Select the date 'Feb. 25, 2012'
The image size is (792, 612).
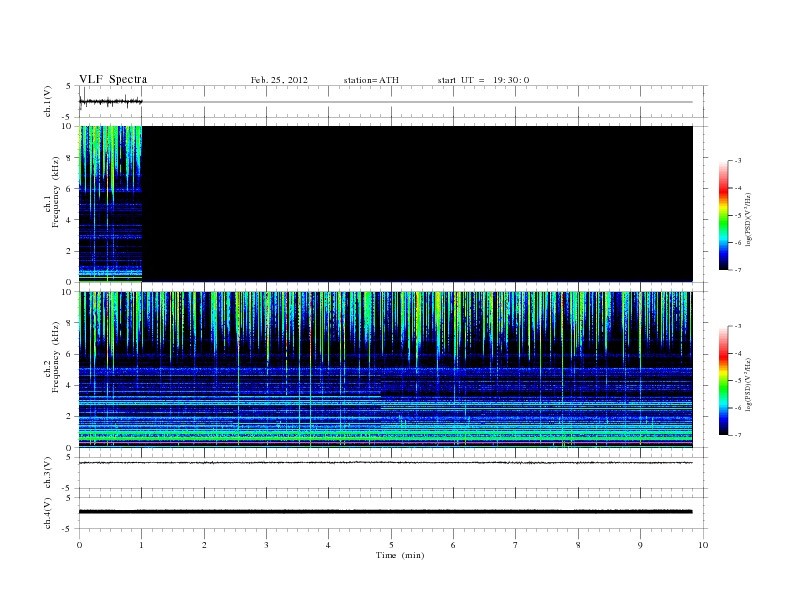[279, 80]
